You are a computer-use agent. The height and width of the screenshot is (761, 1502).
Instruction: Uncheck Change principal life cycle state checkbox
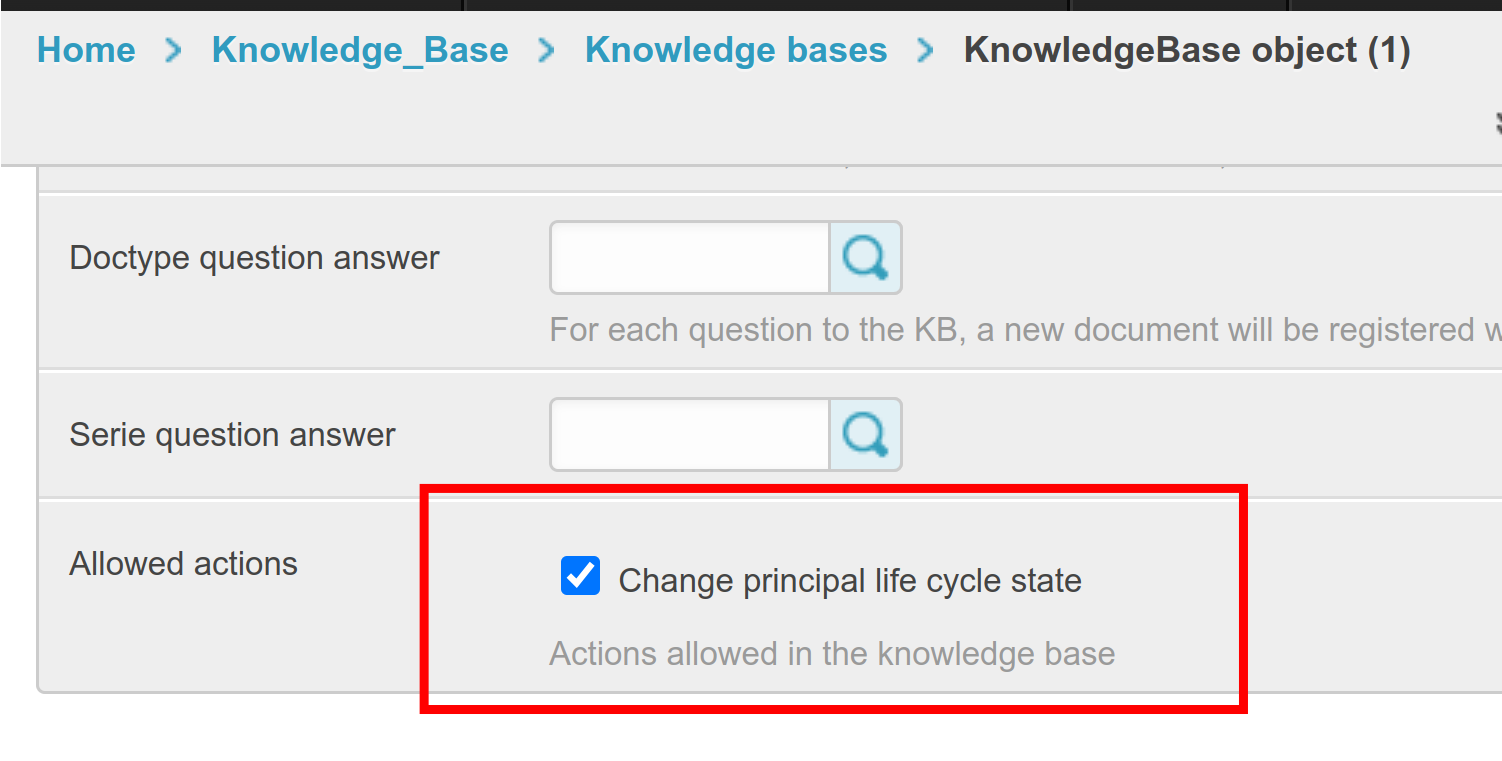point(580,577)
